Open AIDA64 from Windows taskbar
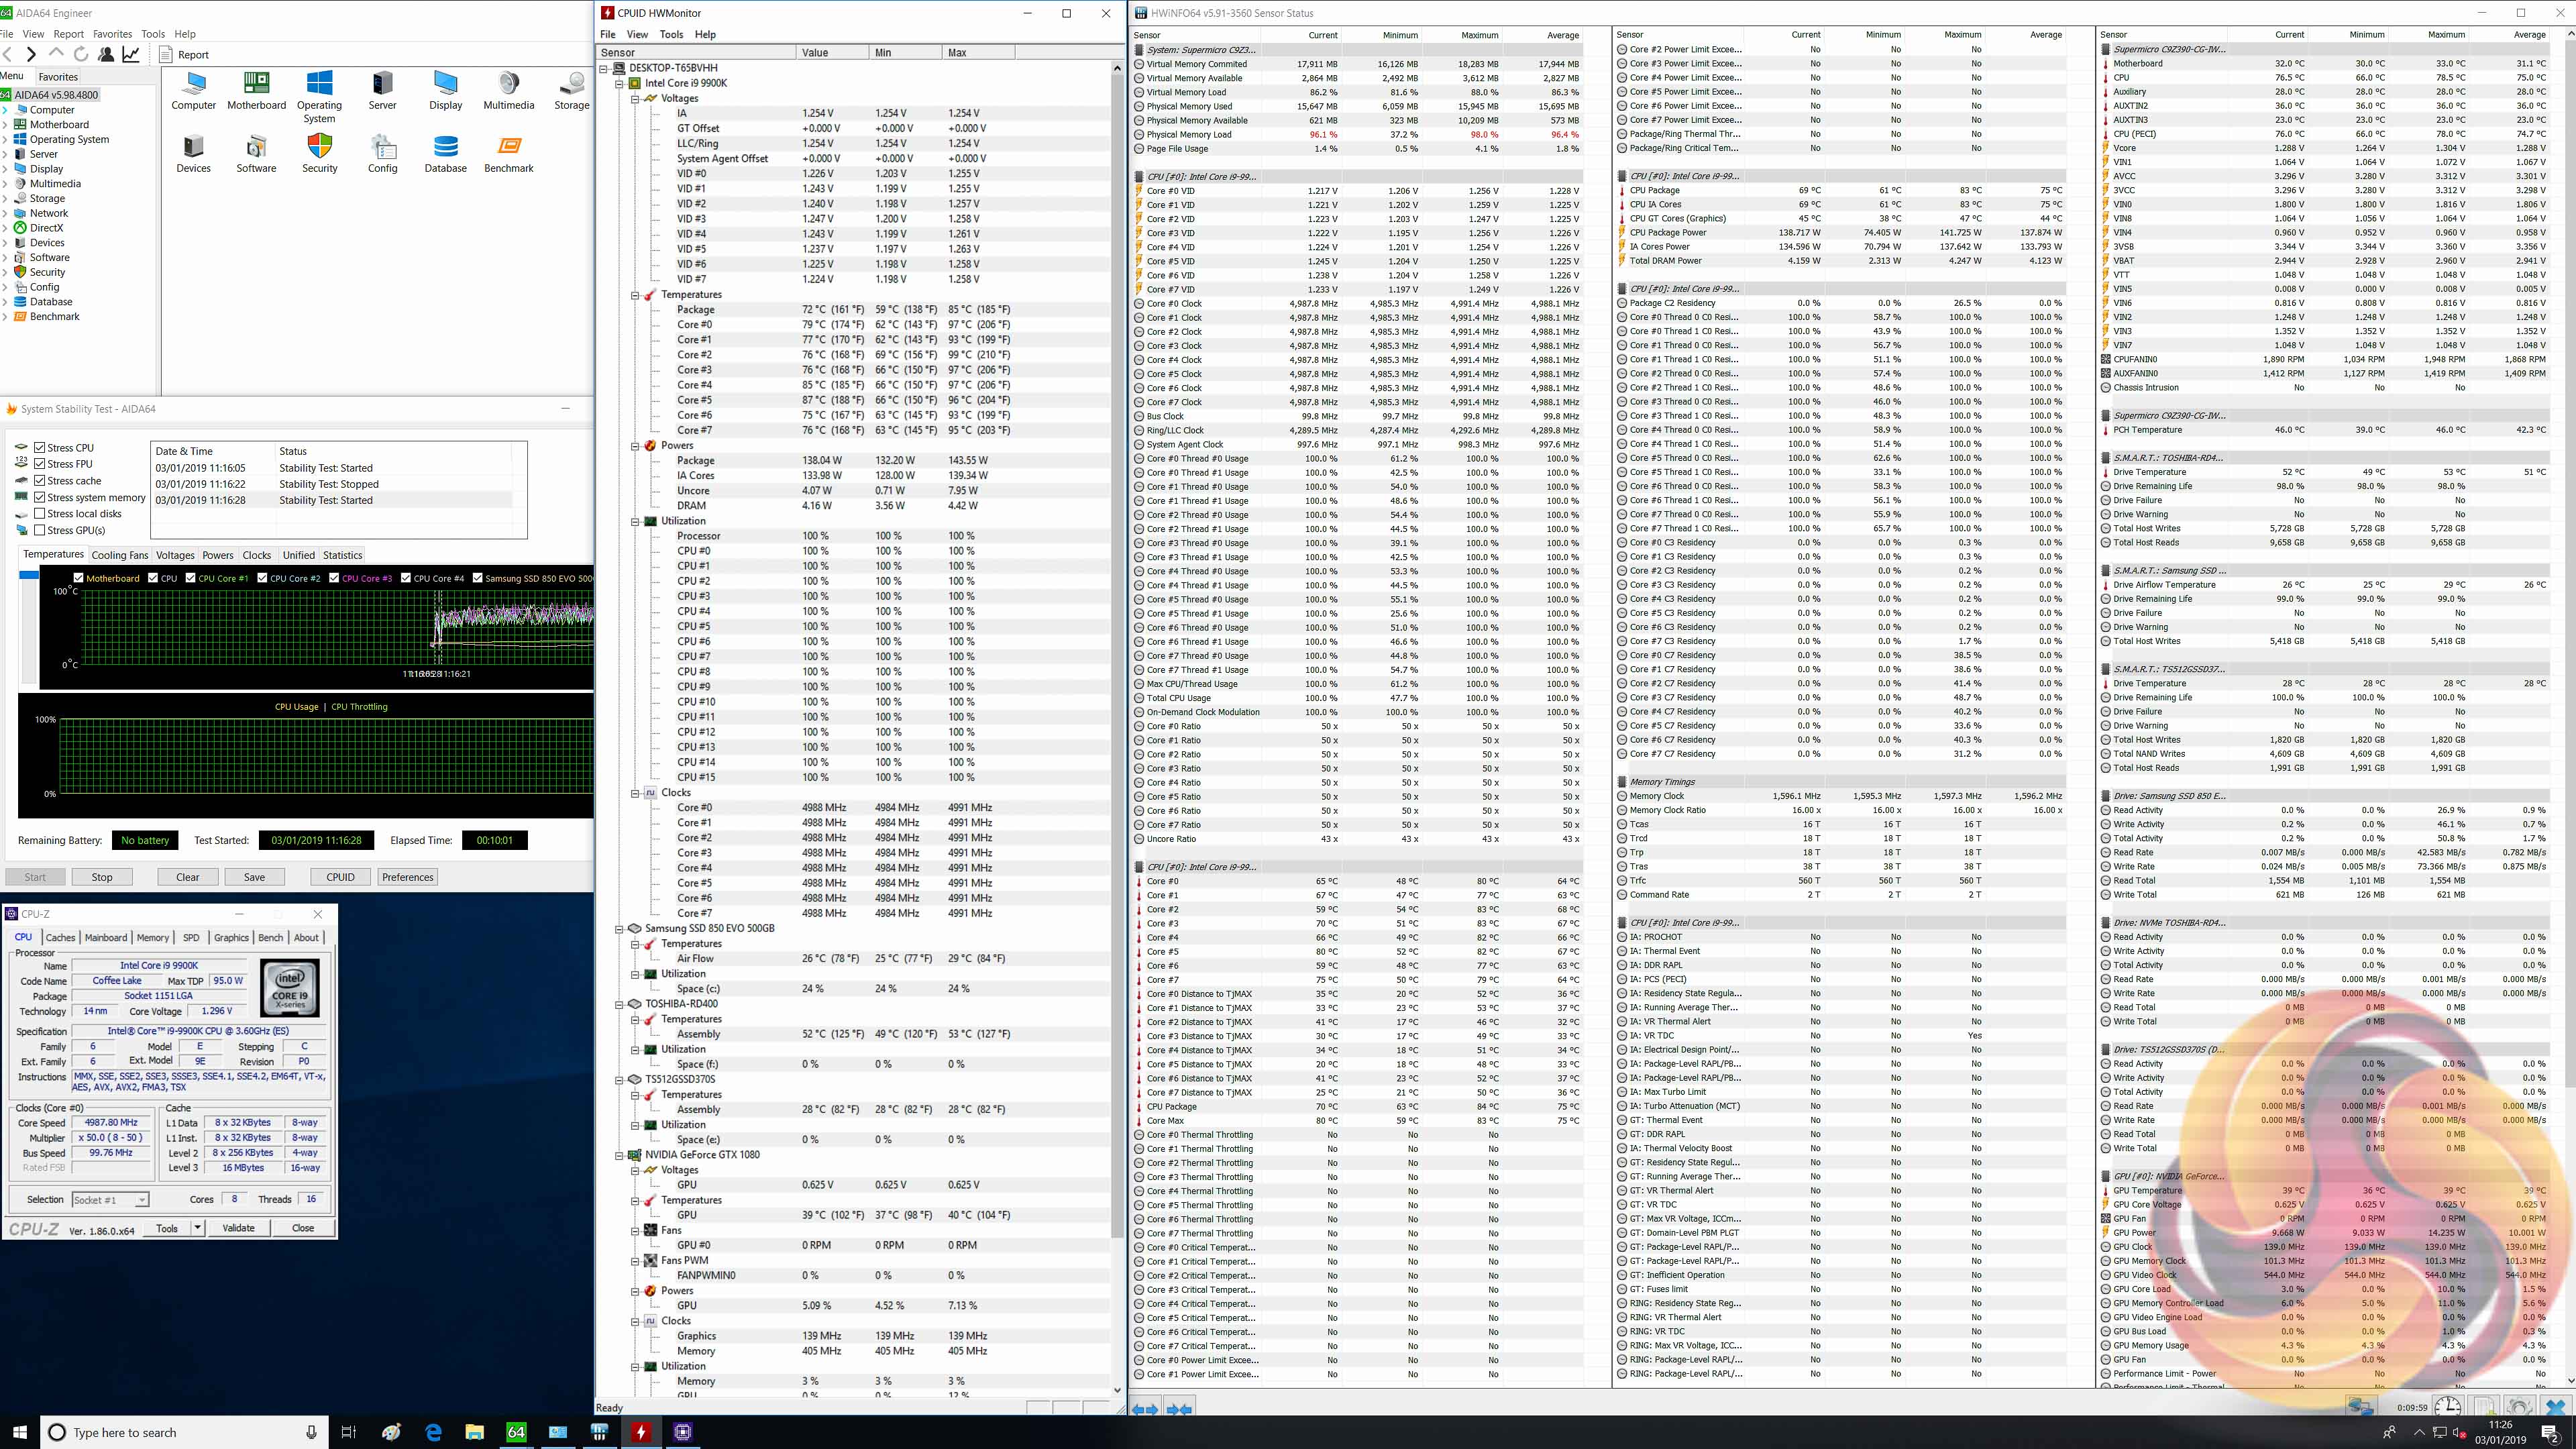2576x1449 pixels. (x=516, y=1432)
